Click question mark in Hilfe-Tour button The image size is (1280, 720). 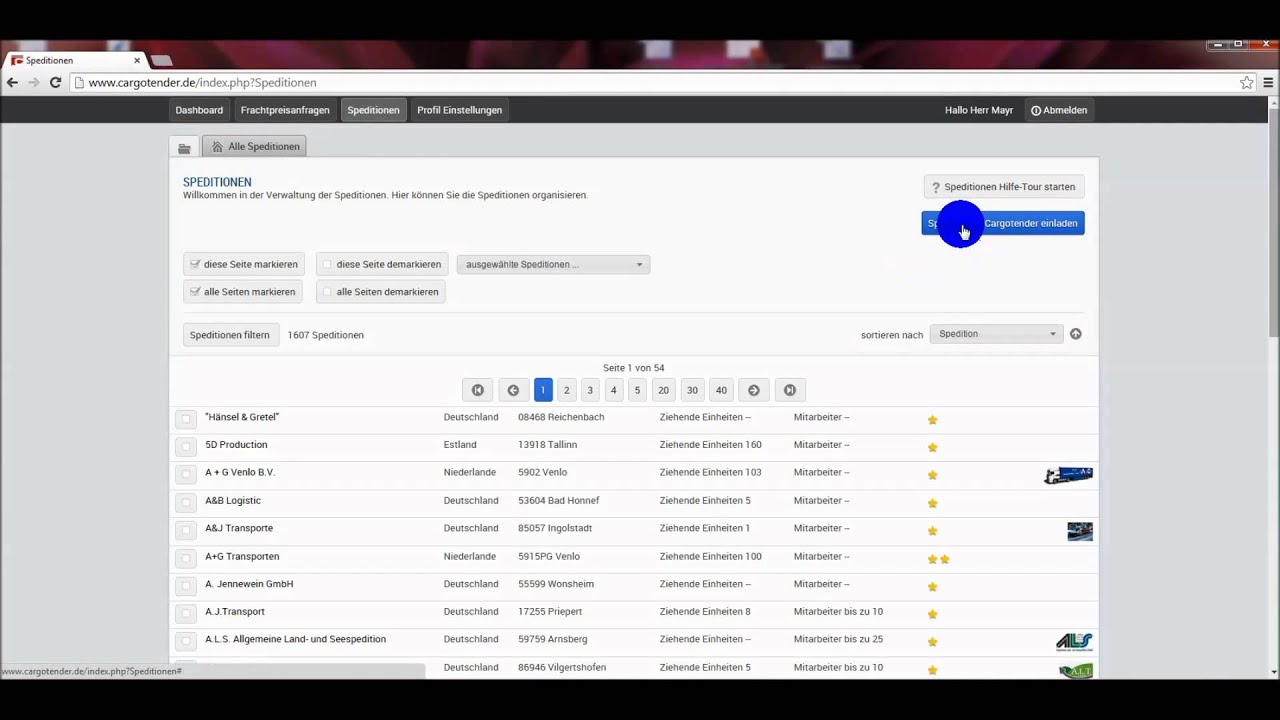tap(936, 188)
